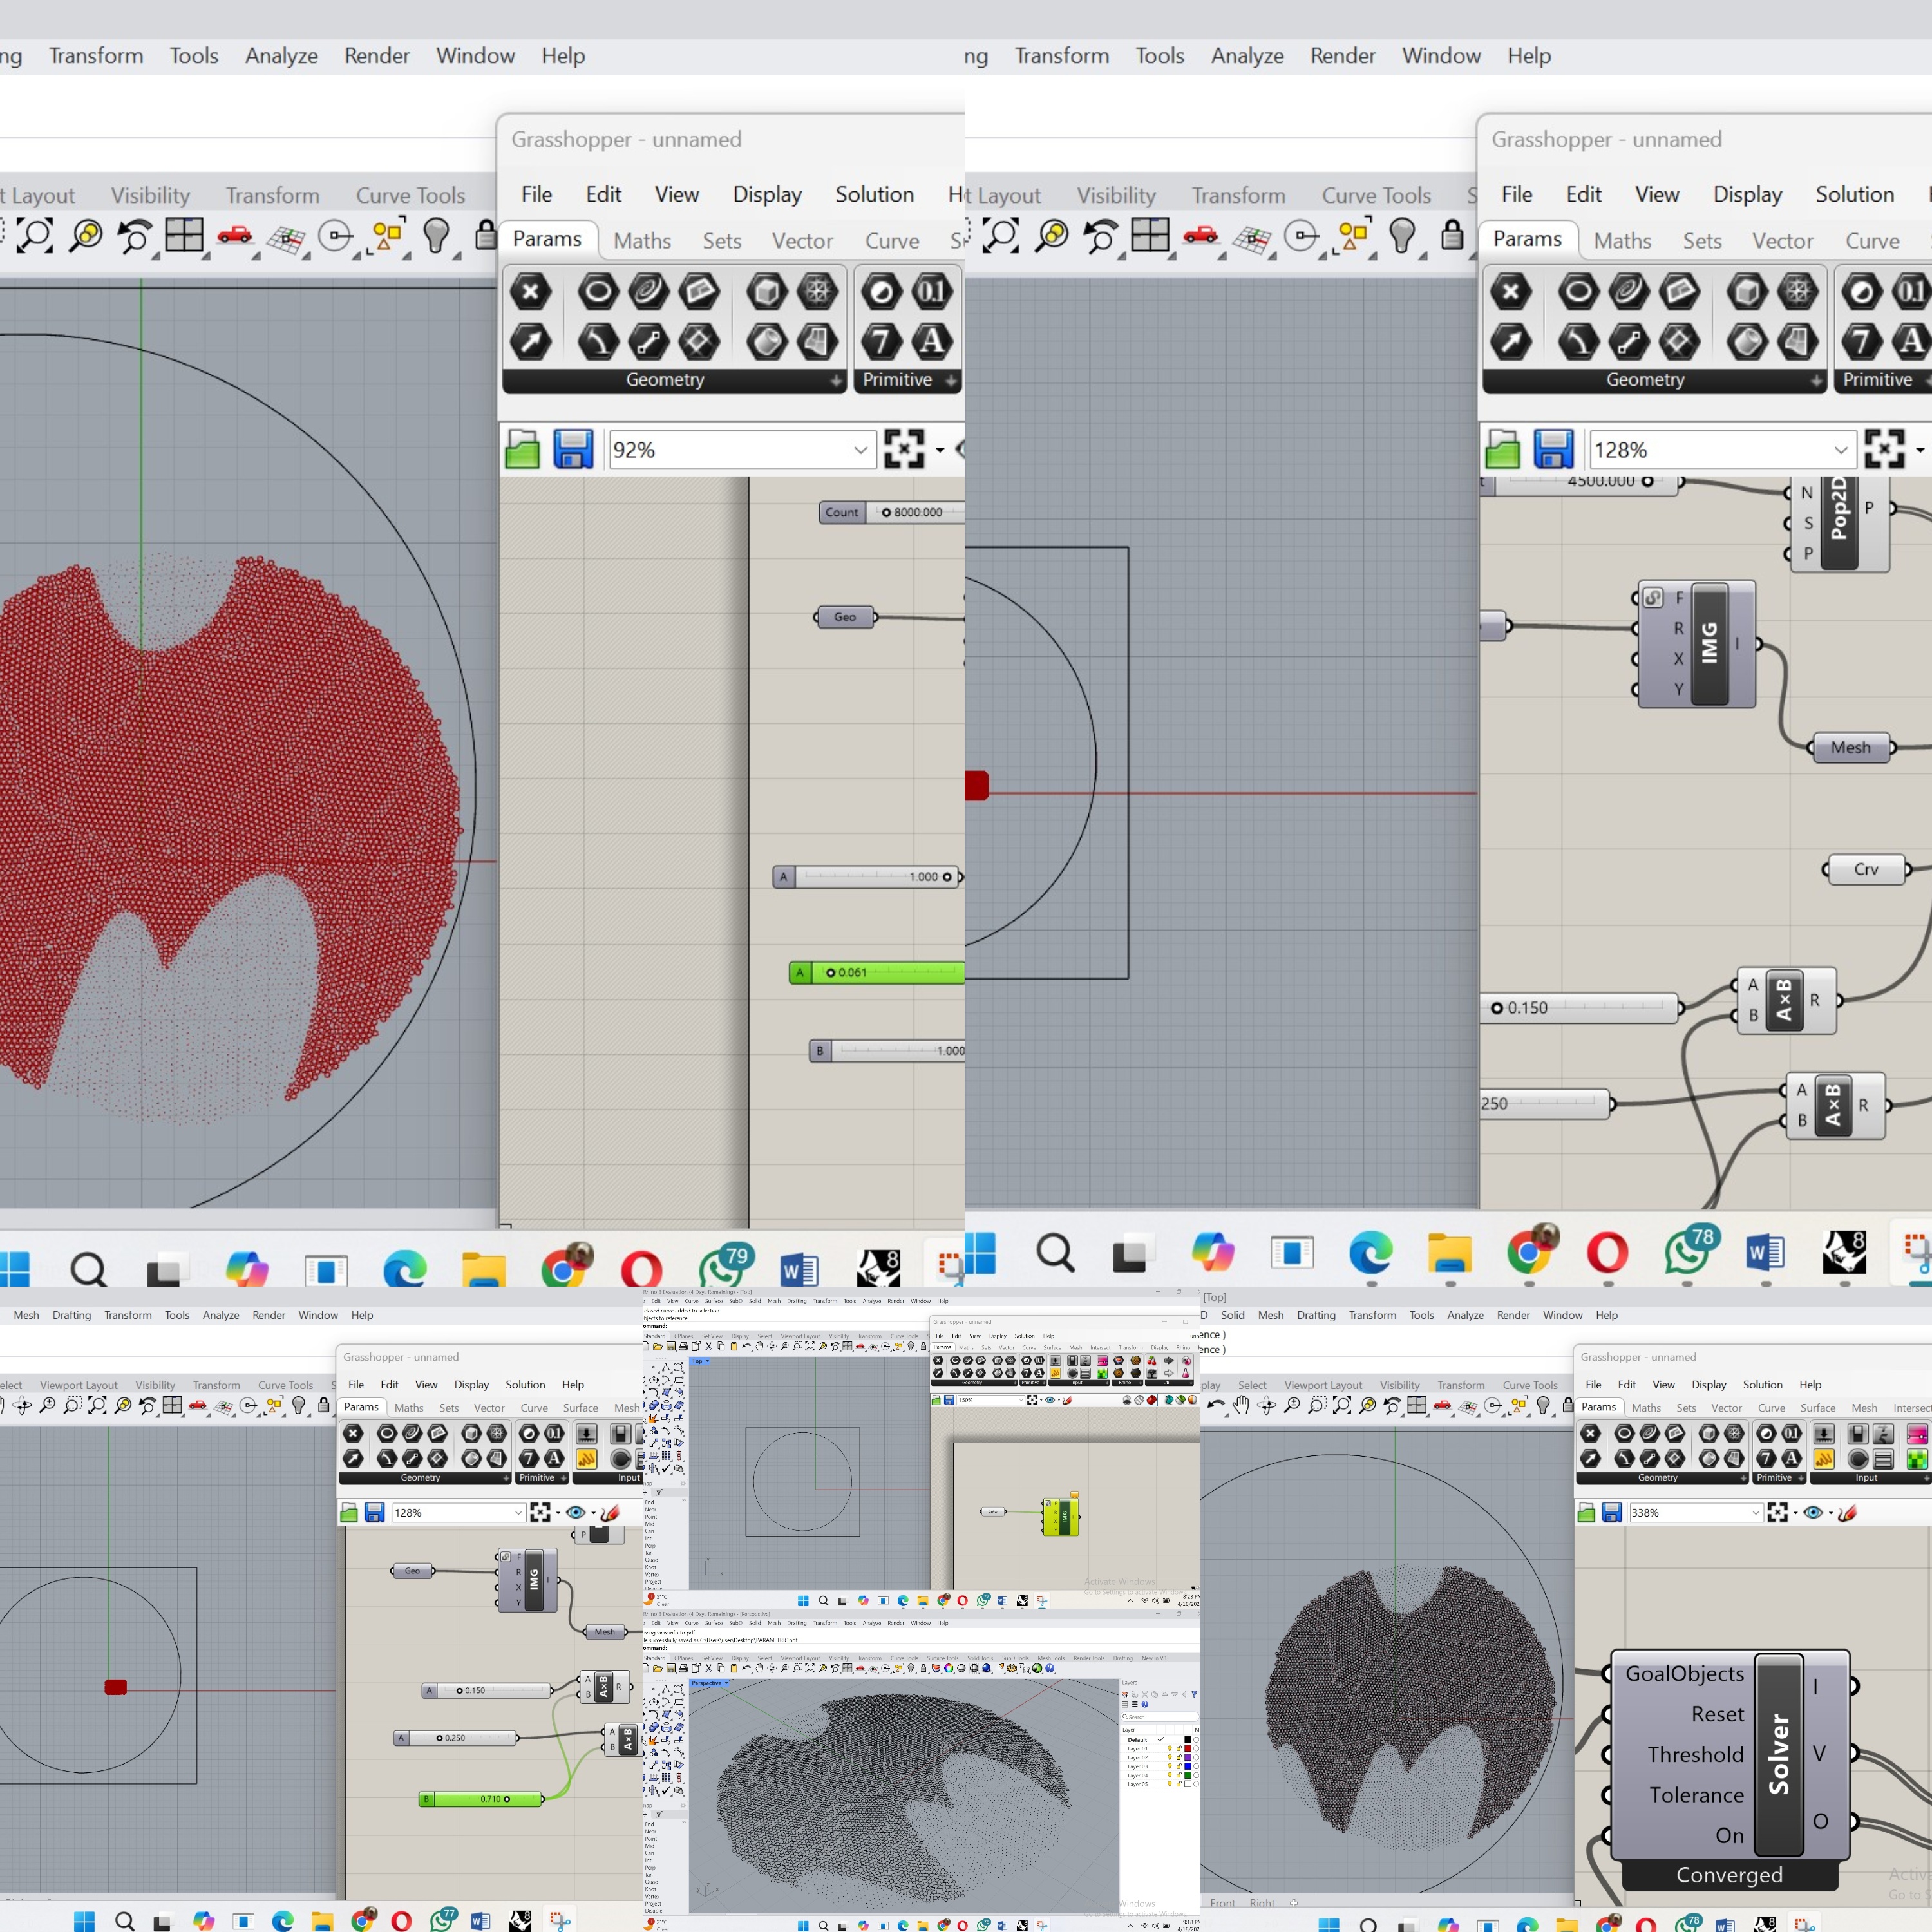Viewport: 1932px width, 1932px height.
Task: Open the 150% zoom combo box
Action: pos(991,1400)
